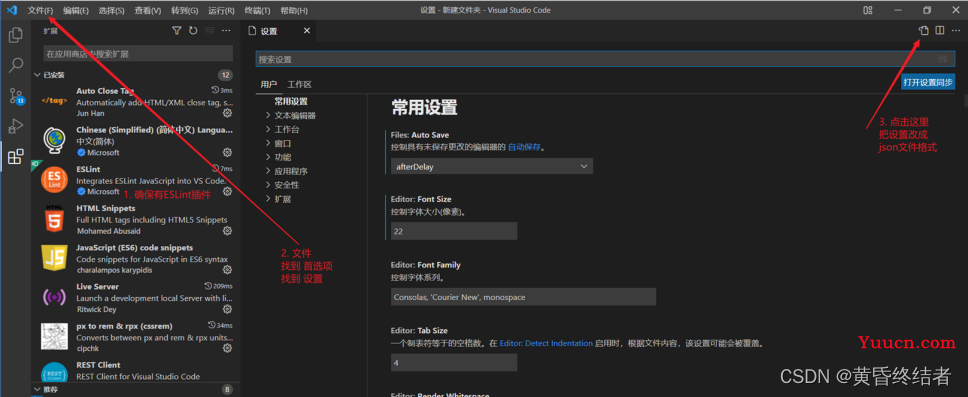Screen dimensions: 968x397
Task: Open the 终端(T) menu
Action: (257, 10)
